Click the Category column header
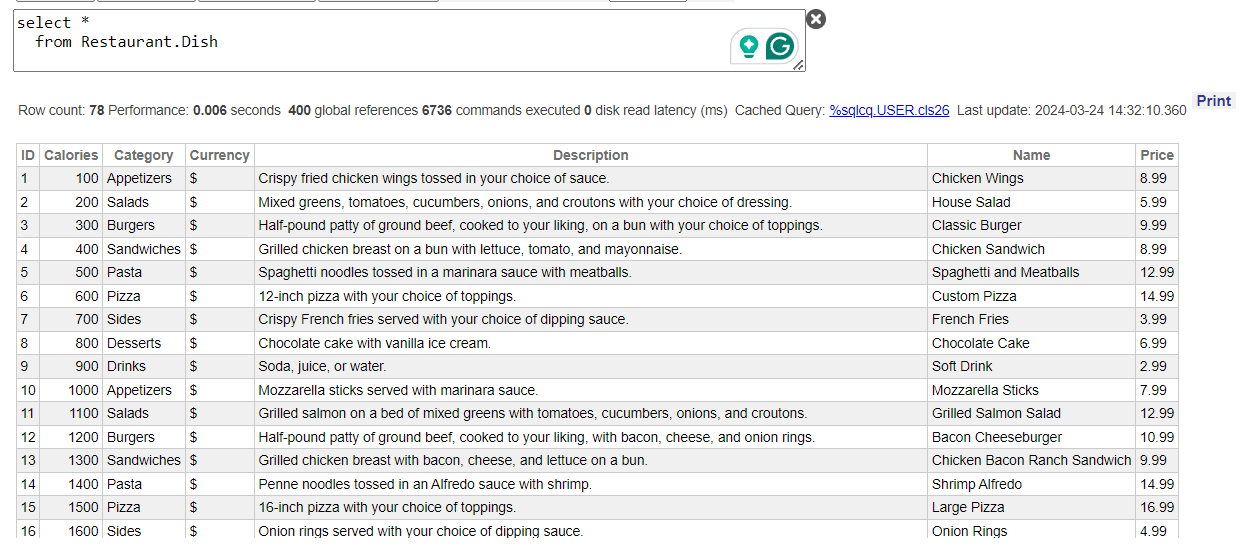This screenshot has height=556, width=1248. coord(143,155)
